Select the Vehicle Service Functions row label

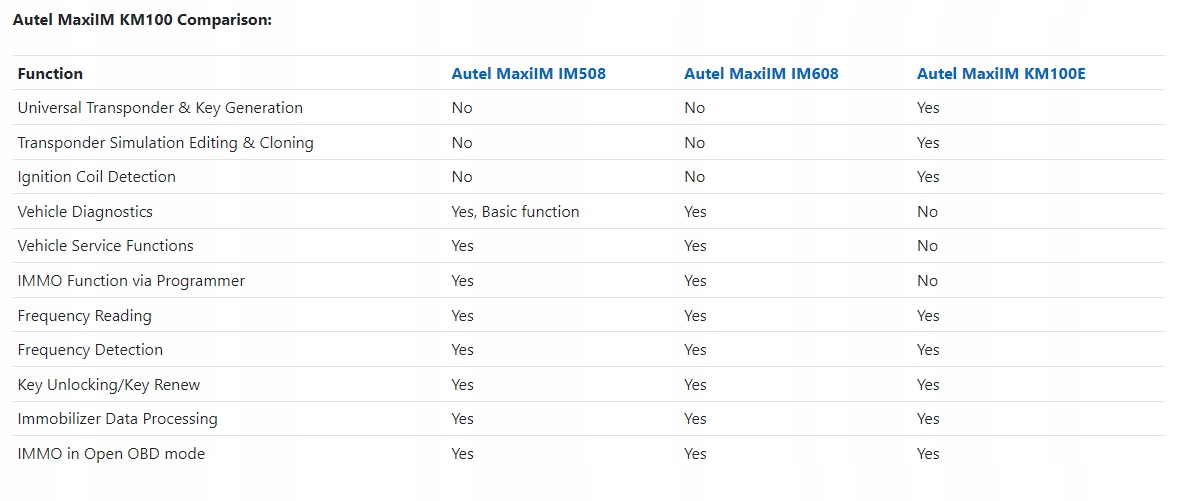(105, 246)
